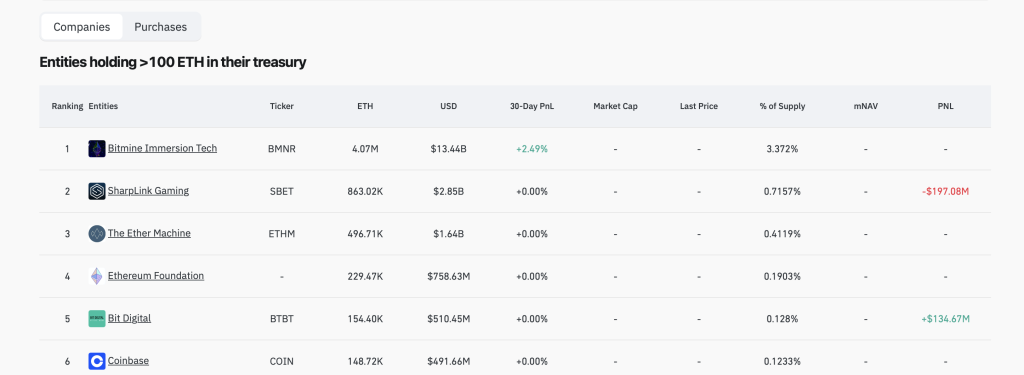
Task: Switch to the Purchases tab
Action: pos(161,27)
